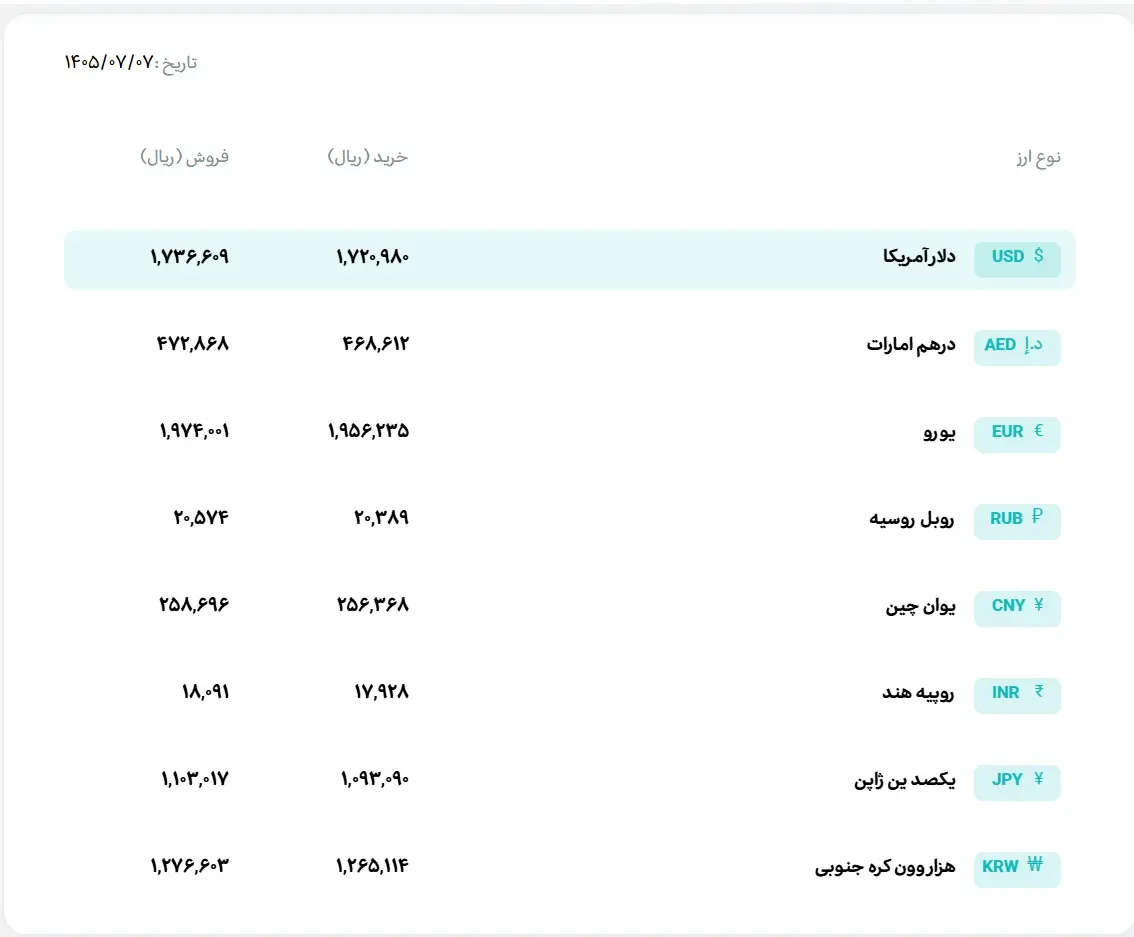
Task: Click the USD dollar currency badge
Action: [1017, 259]
